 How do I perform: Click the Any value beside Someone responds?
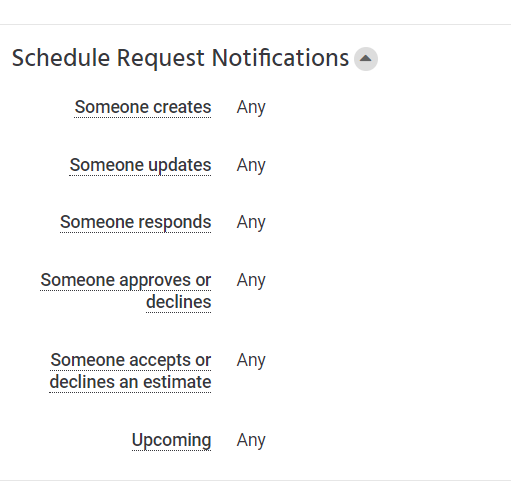click(x=251, y=222)
